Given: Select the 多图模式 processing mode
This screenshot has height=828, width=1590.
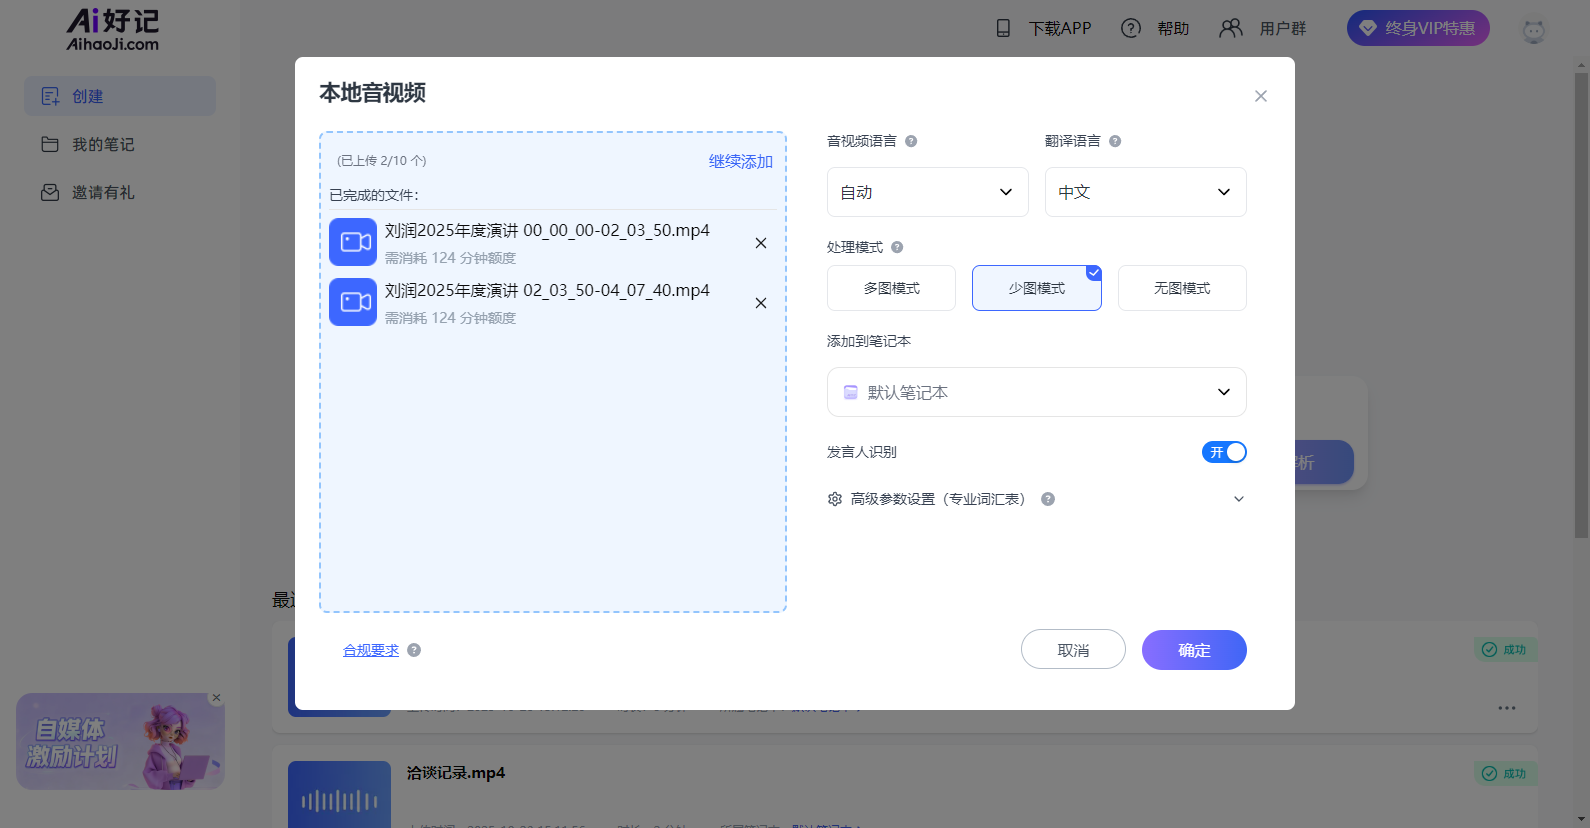Looking at the screenshot, I should pyautogui.click(x=891, y=288).
